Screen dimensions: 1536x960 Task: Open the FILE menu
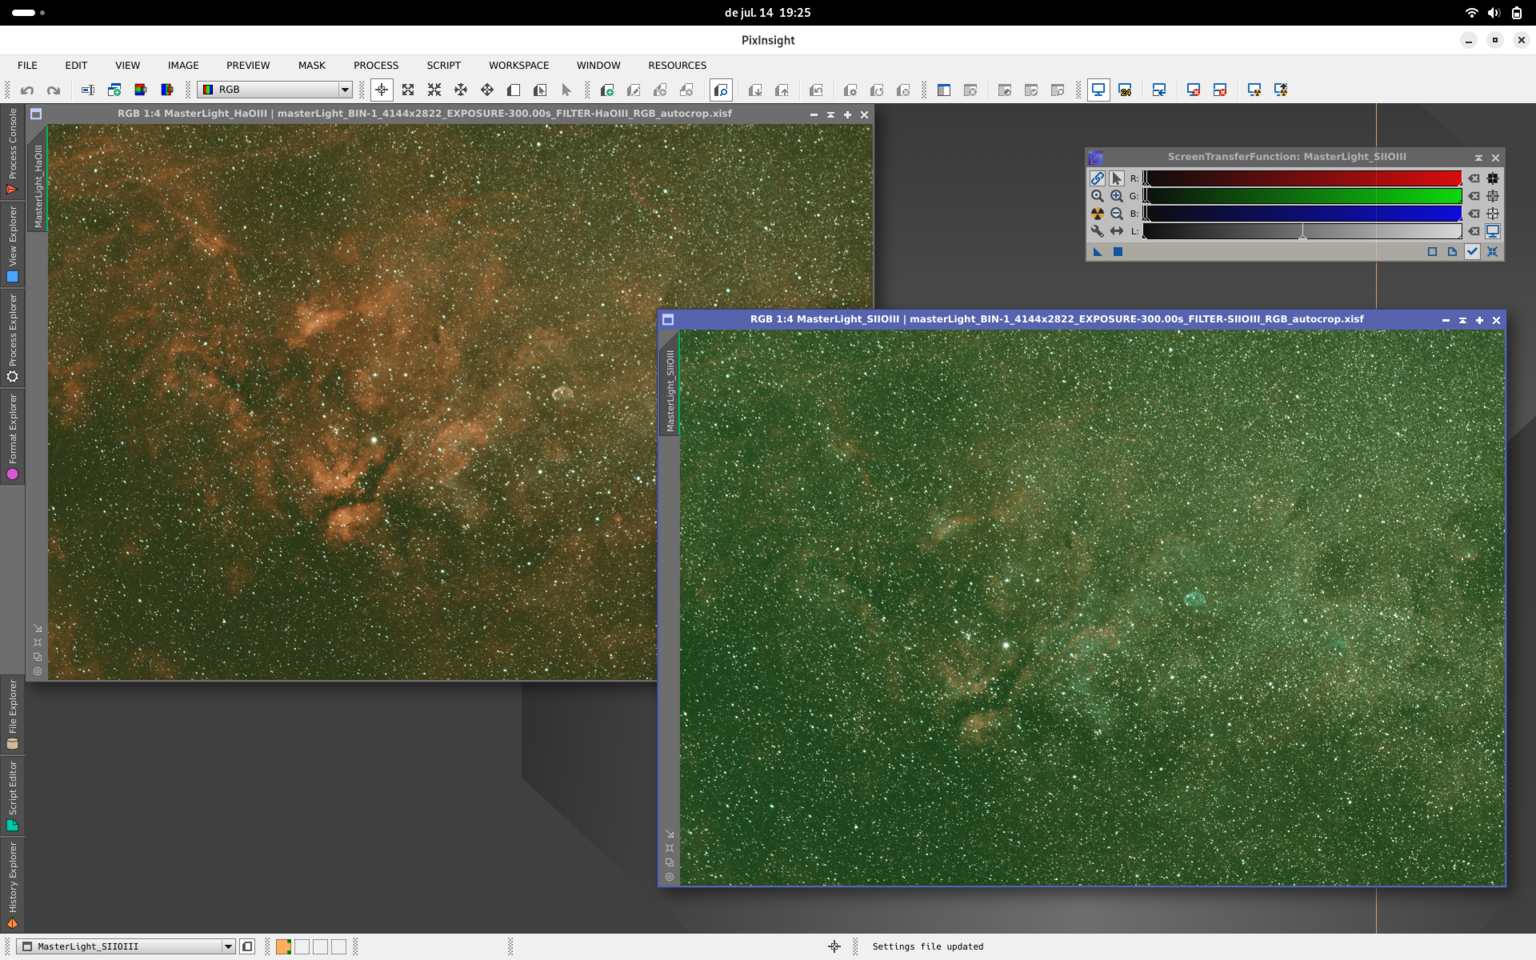pos(27,65)
